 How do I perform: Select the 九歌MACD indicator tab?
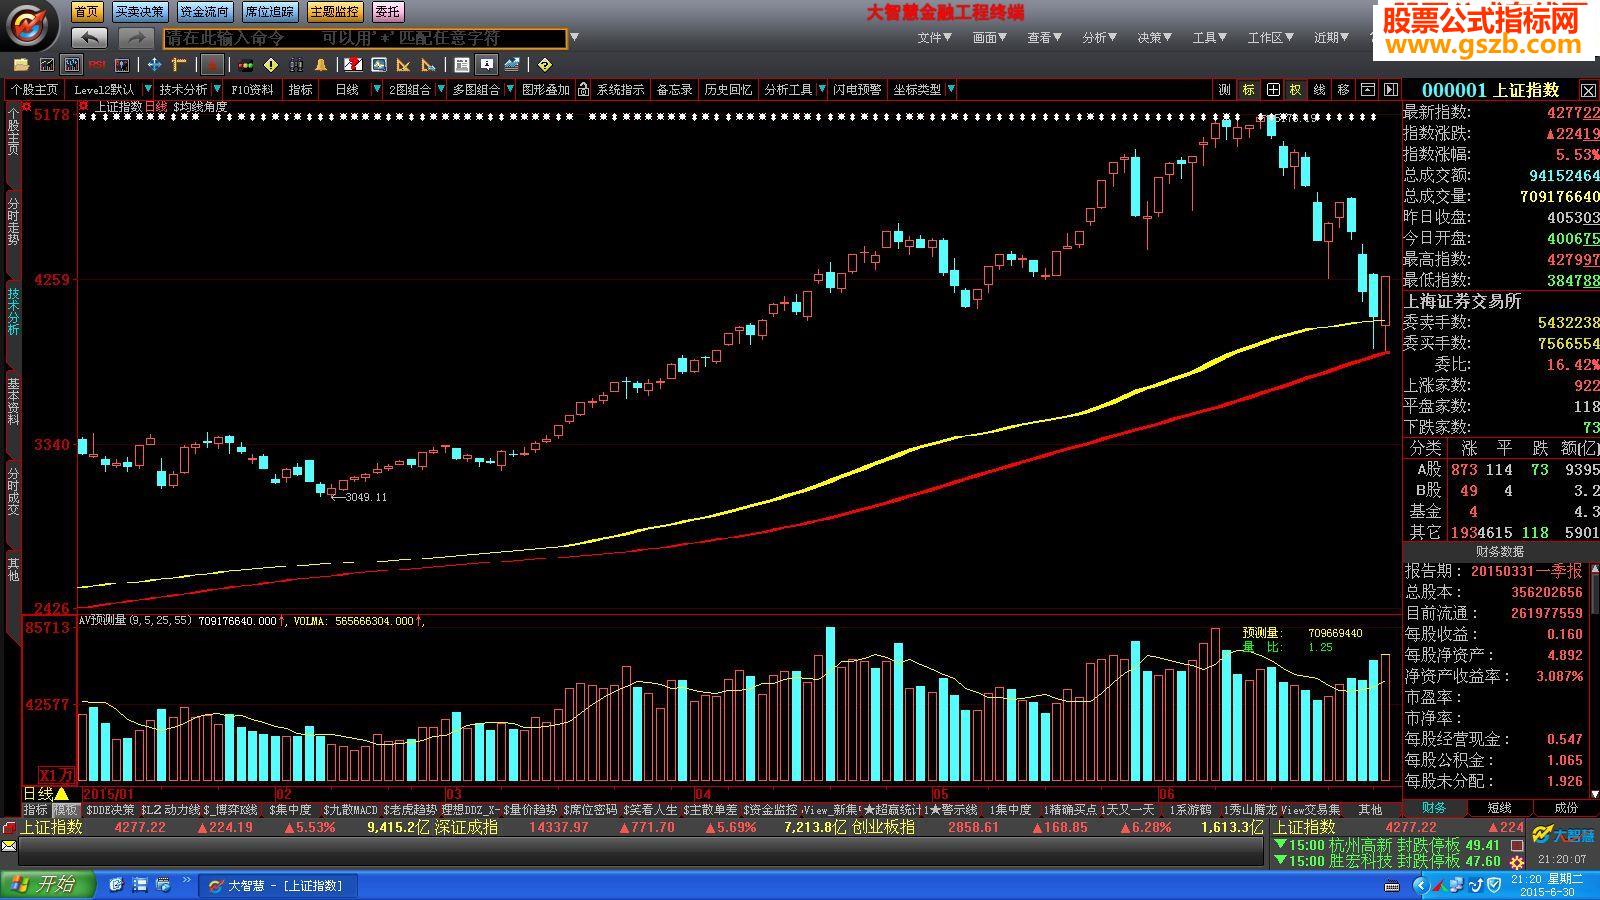pyautogui.click(x=351, y=810)
